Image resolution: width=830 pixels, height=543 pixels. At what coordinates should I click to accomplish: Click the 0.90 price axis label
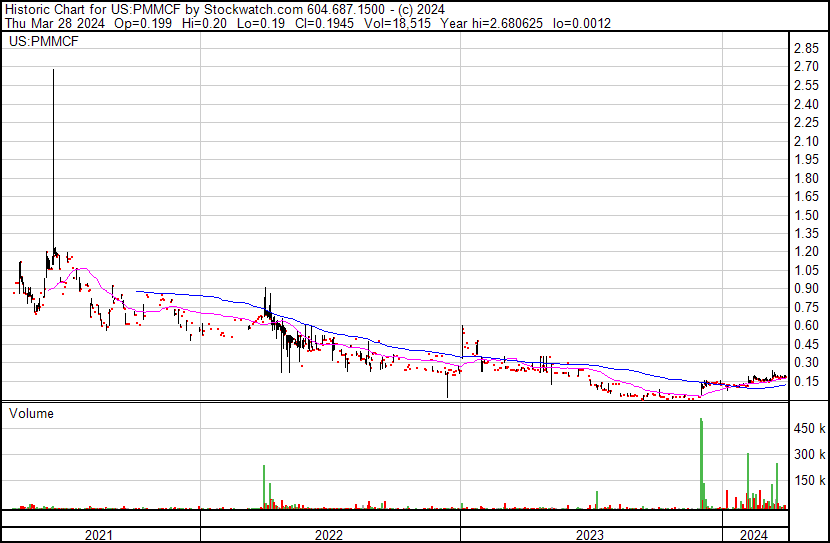(x=806, y=288)
